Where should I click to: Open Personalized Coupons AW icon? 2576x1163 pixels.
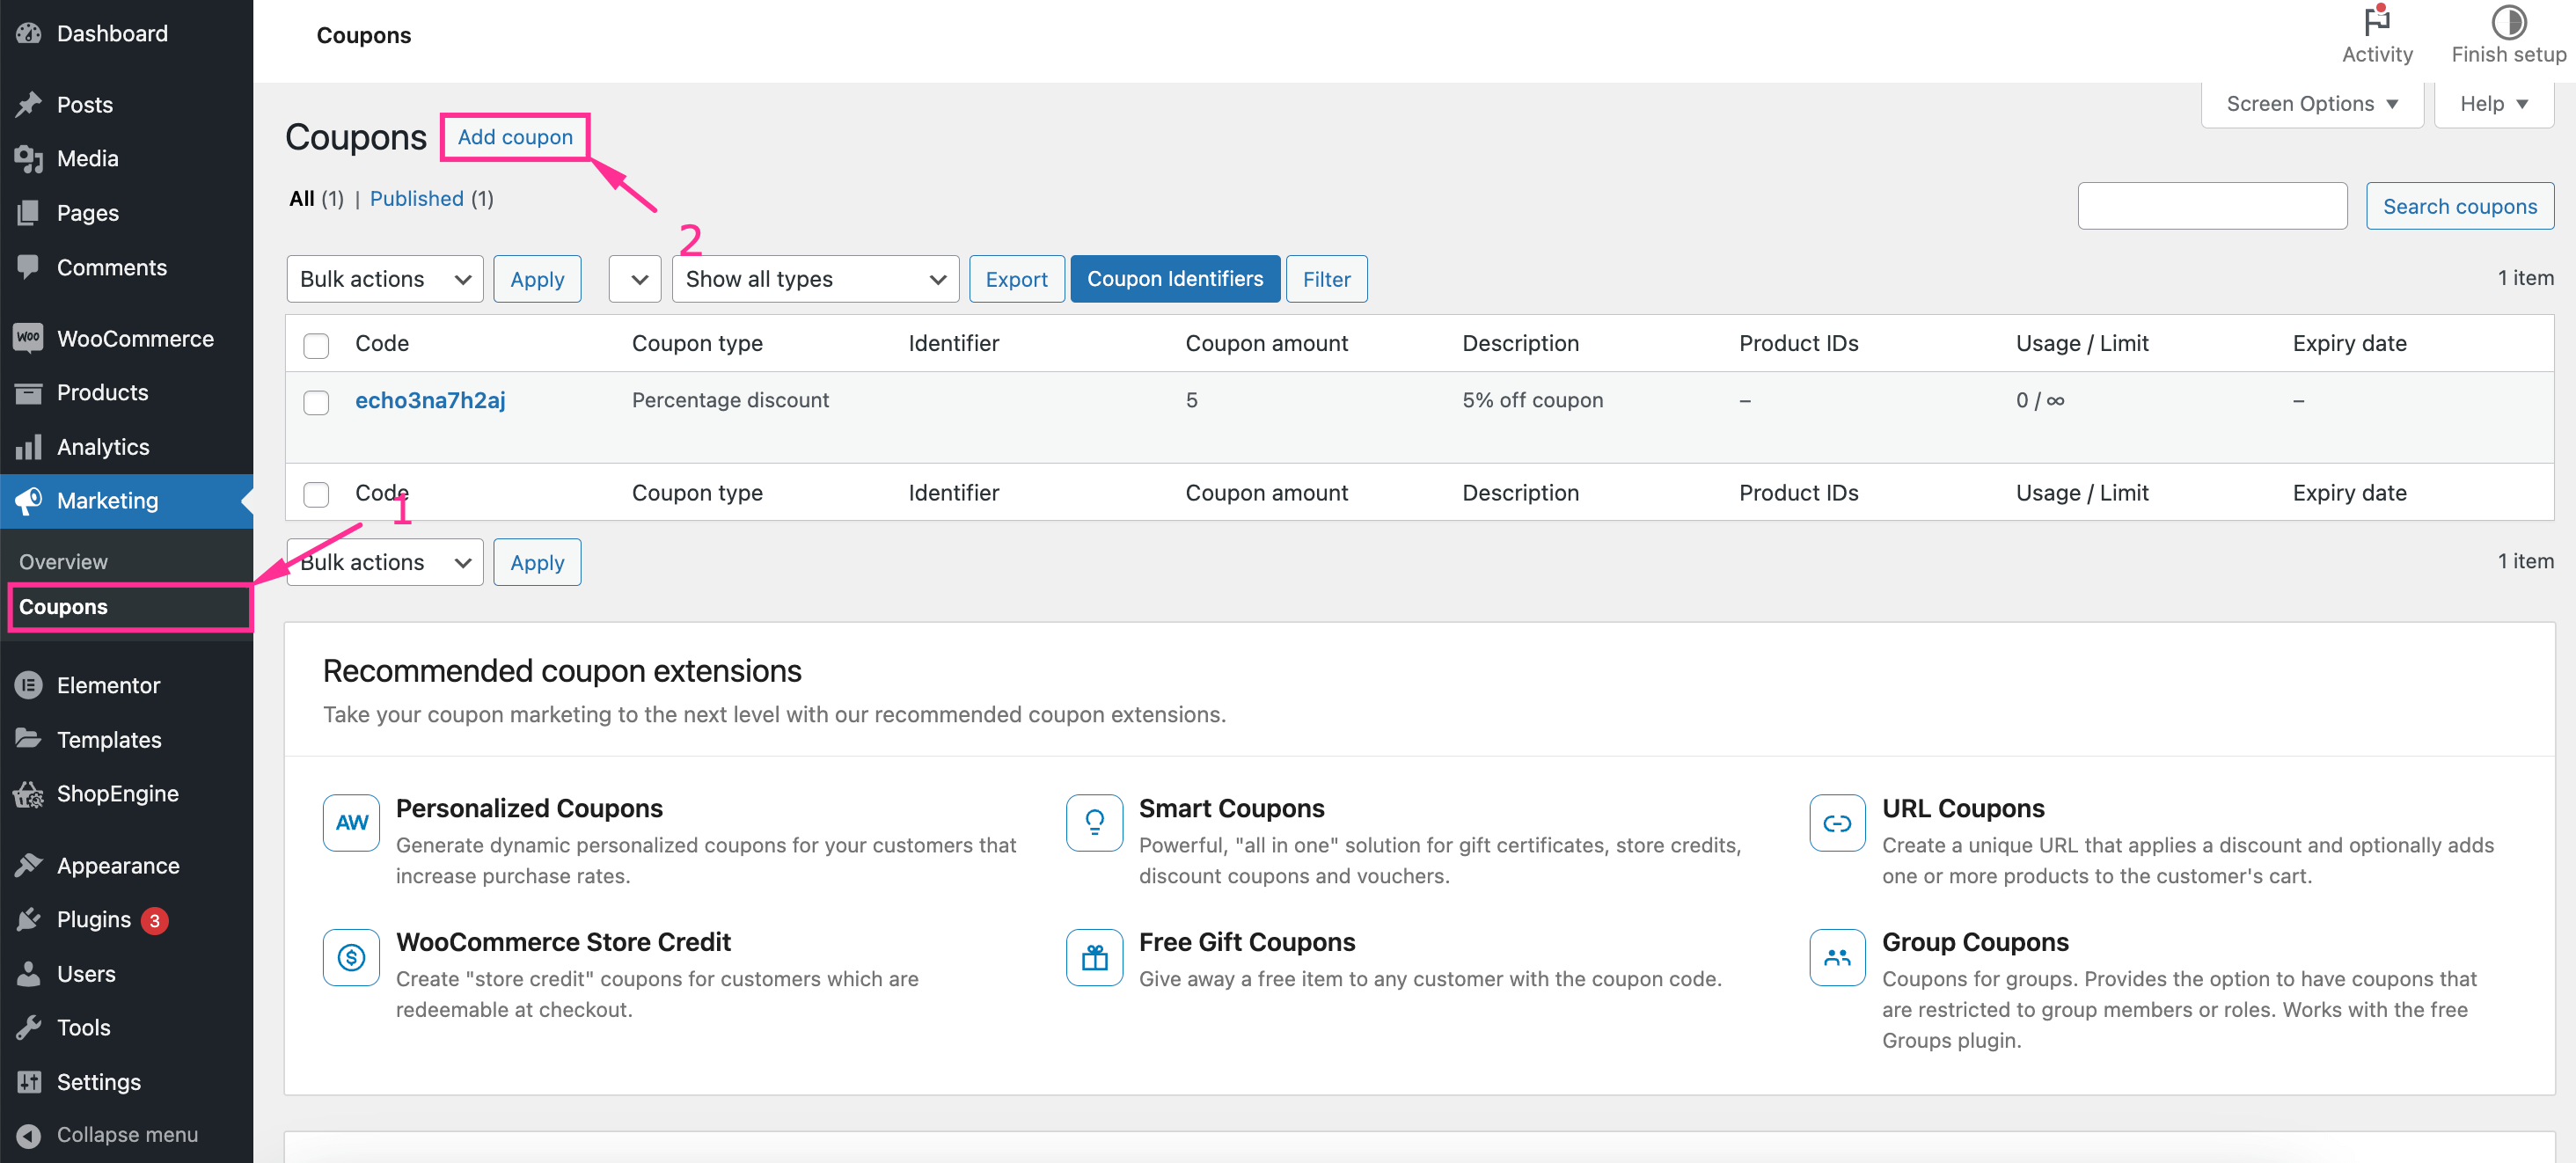click(x=351, y=822)
